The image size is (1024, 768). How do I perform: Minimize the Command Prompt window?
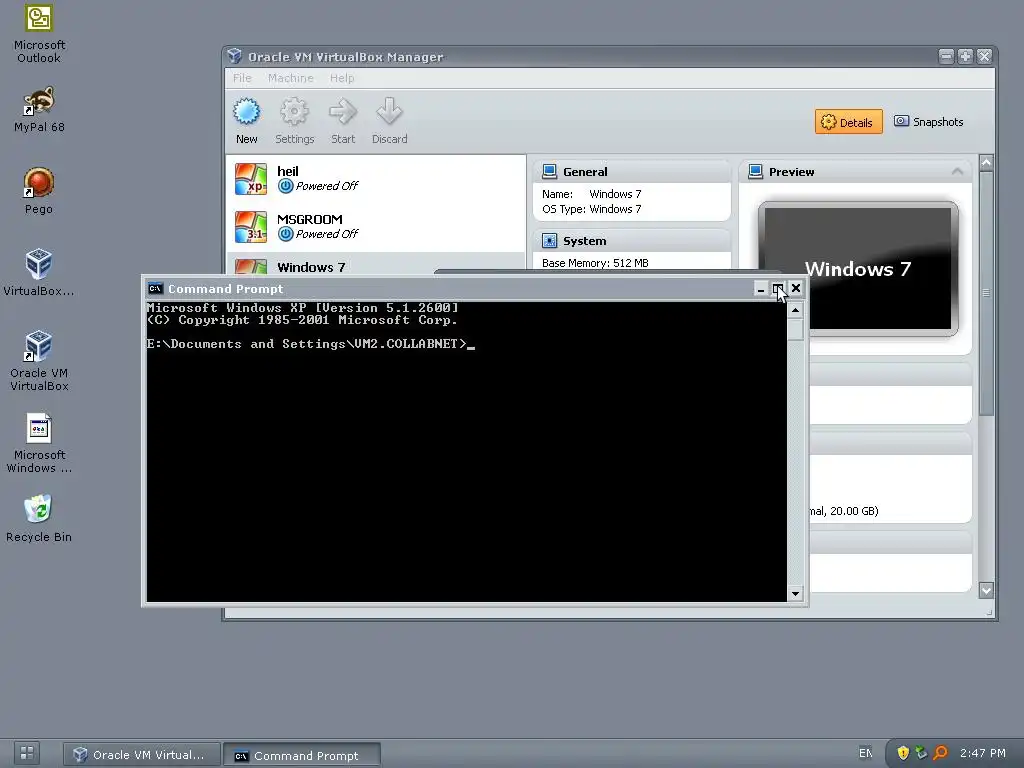pos(760,289)
